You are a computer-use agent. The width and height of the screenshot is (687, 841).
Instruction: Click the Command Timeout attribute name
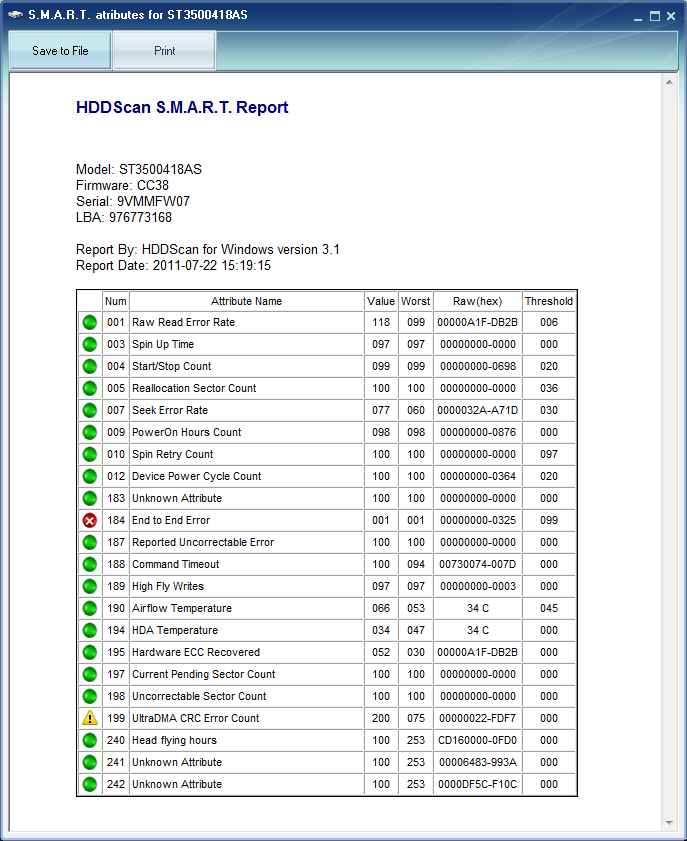175,564
